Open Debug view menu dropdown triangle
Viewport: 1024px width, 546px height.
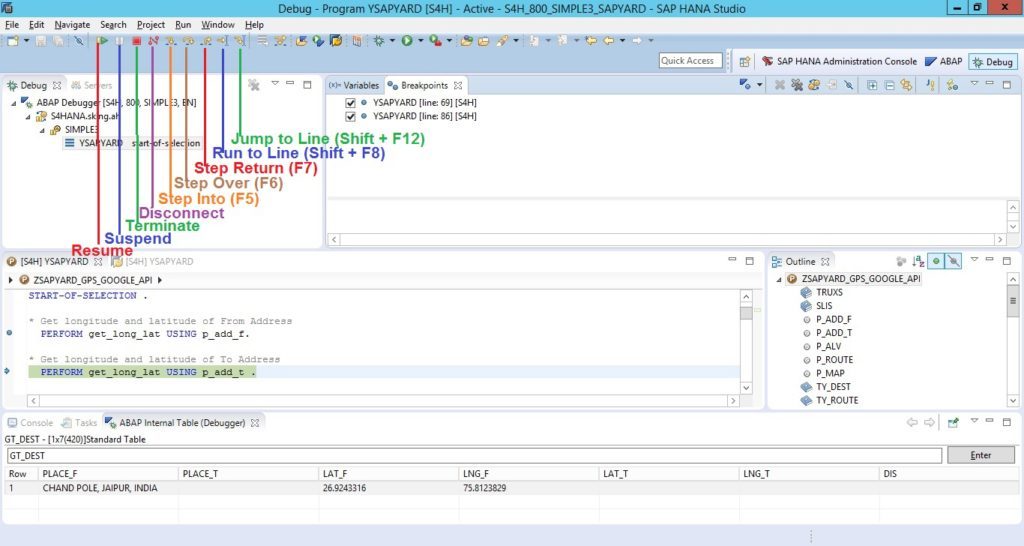275,84
